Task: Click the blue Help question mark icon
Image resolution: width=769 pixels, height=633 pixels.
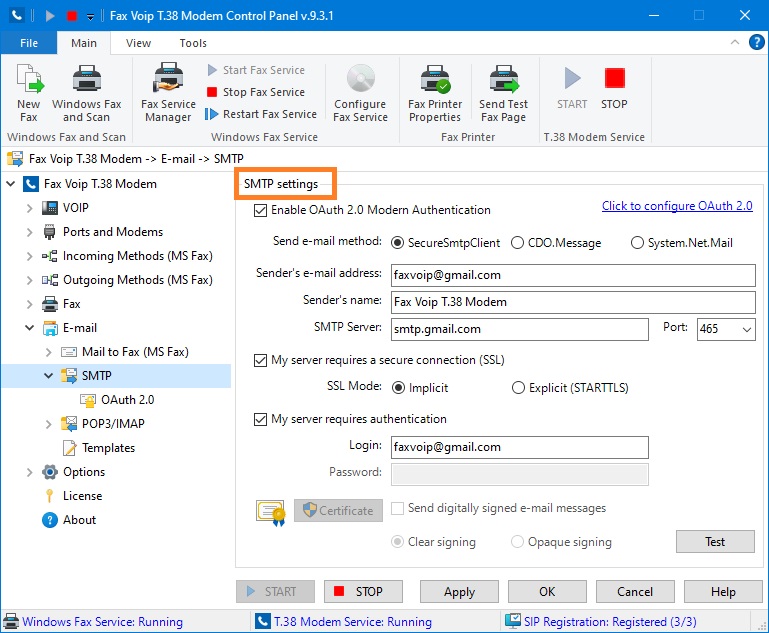Action: pyautogui.click(x=757, y=42)
